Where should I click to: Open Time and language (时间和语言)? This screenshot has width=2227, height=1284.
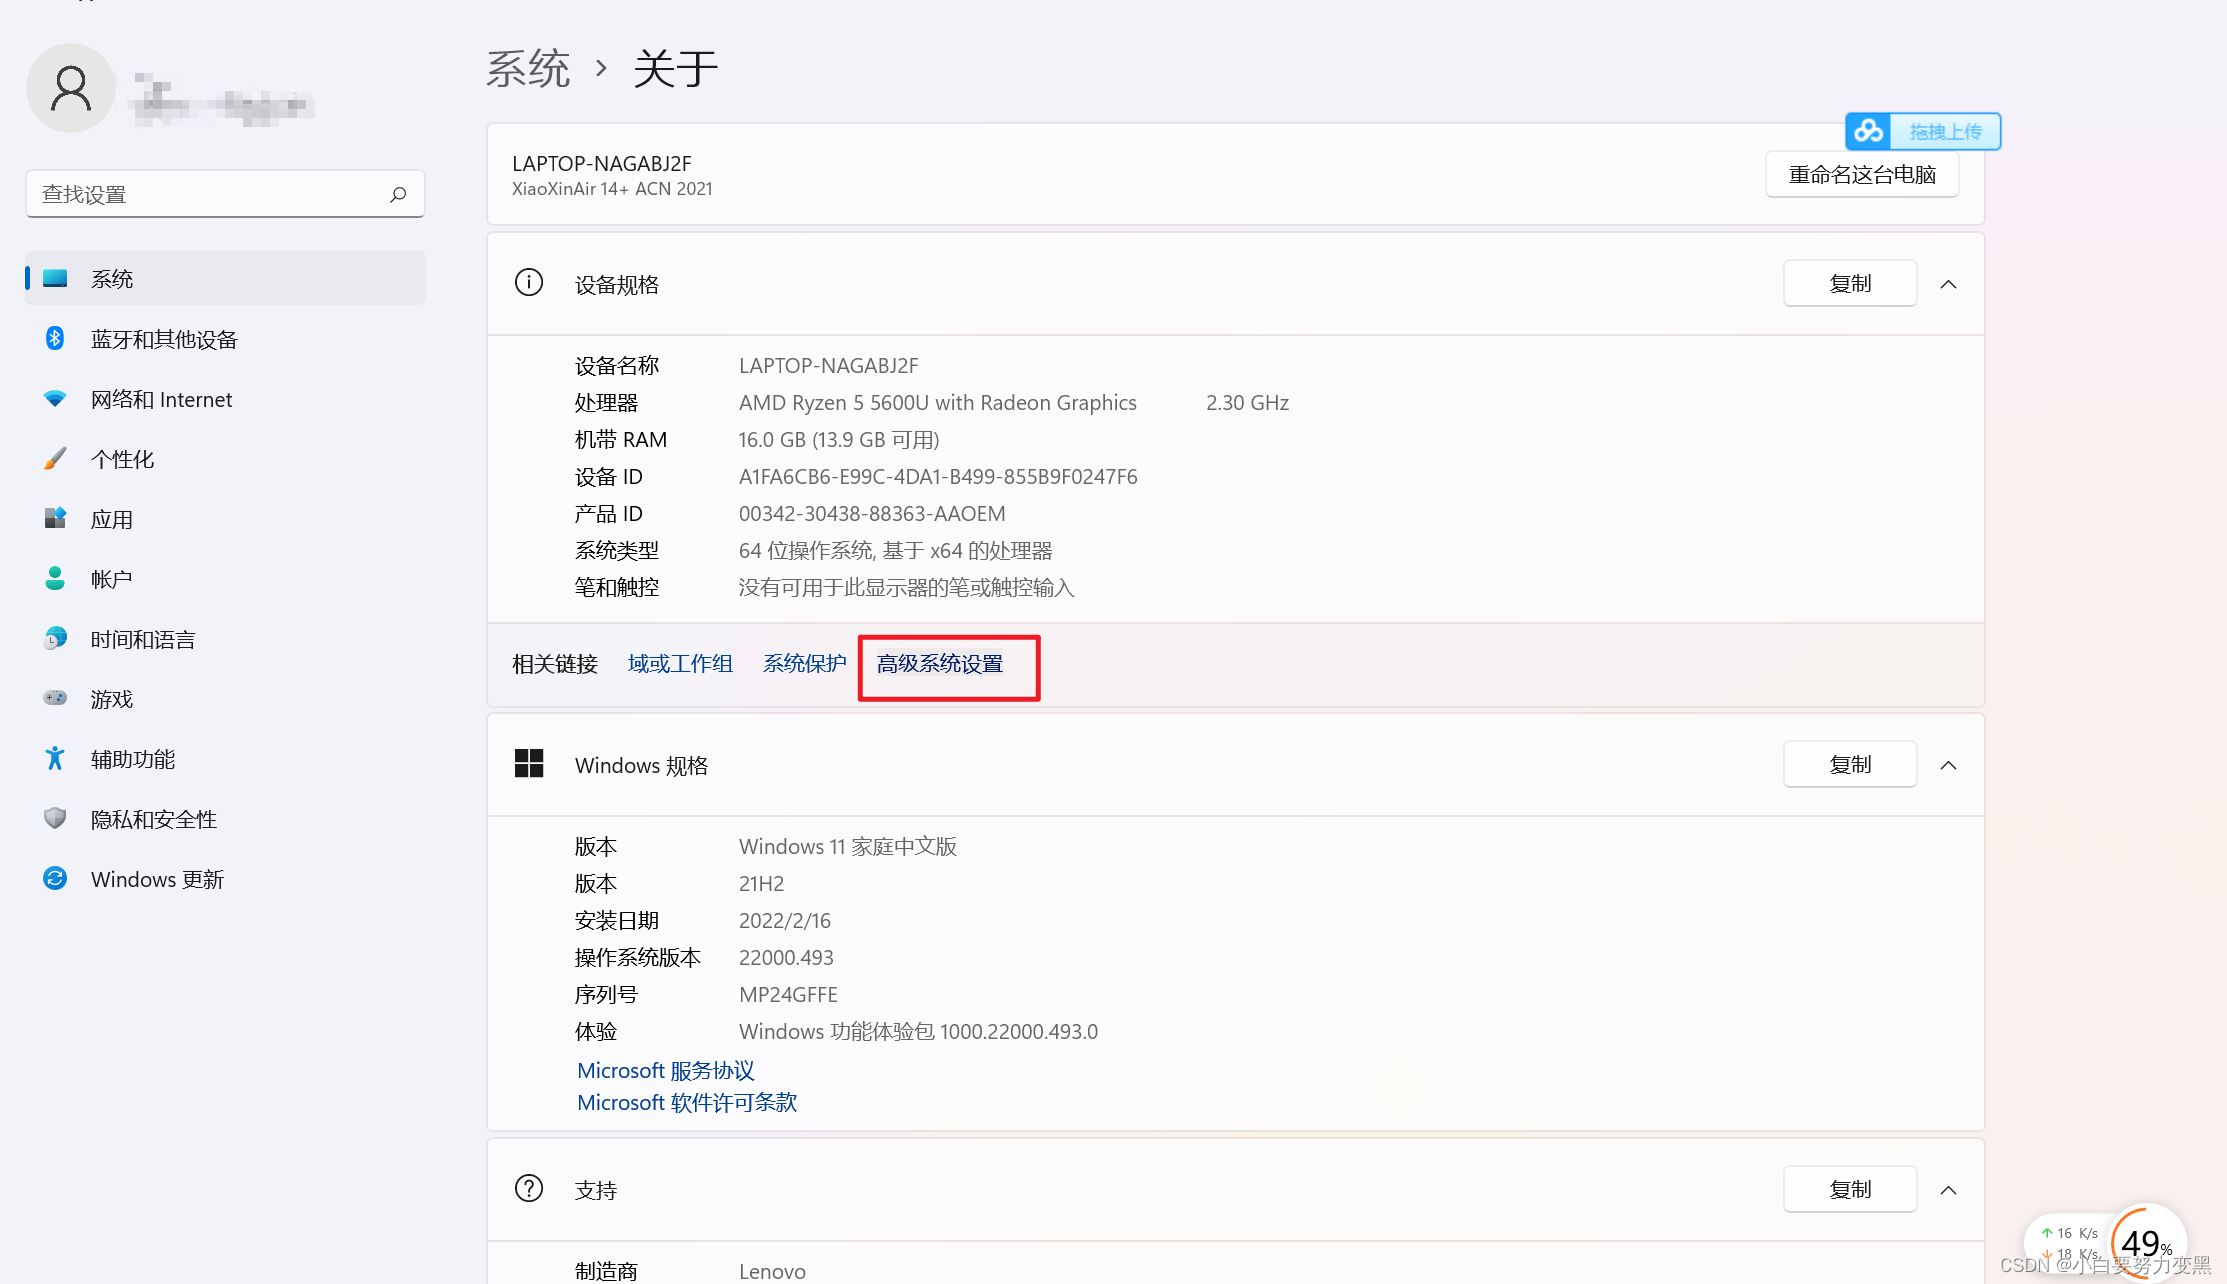click(x=142, y=639)
